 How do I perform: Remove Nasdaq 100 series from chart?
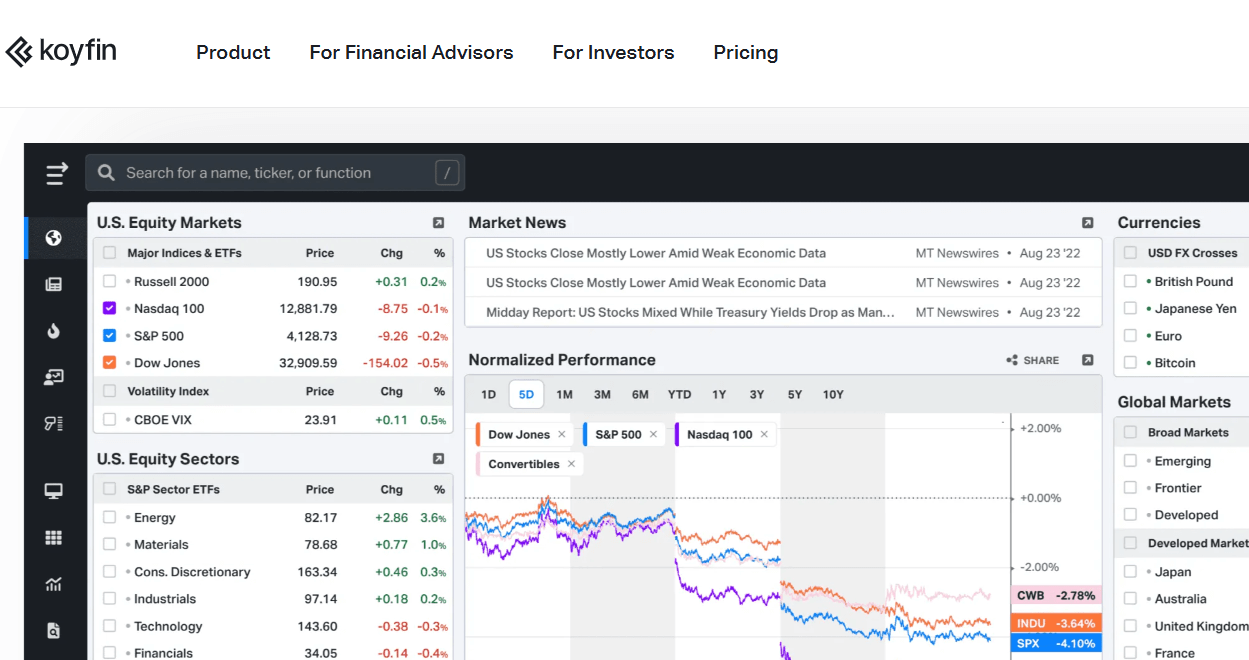(764, 434)
